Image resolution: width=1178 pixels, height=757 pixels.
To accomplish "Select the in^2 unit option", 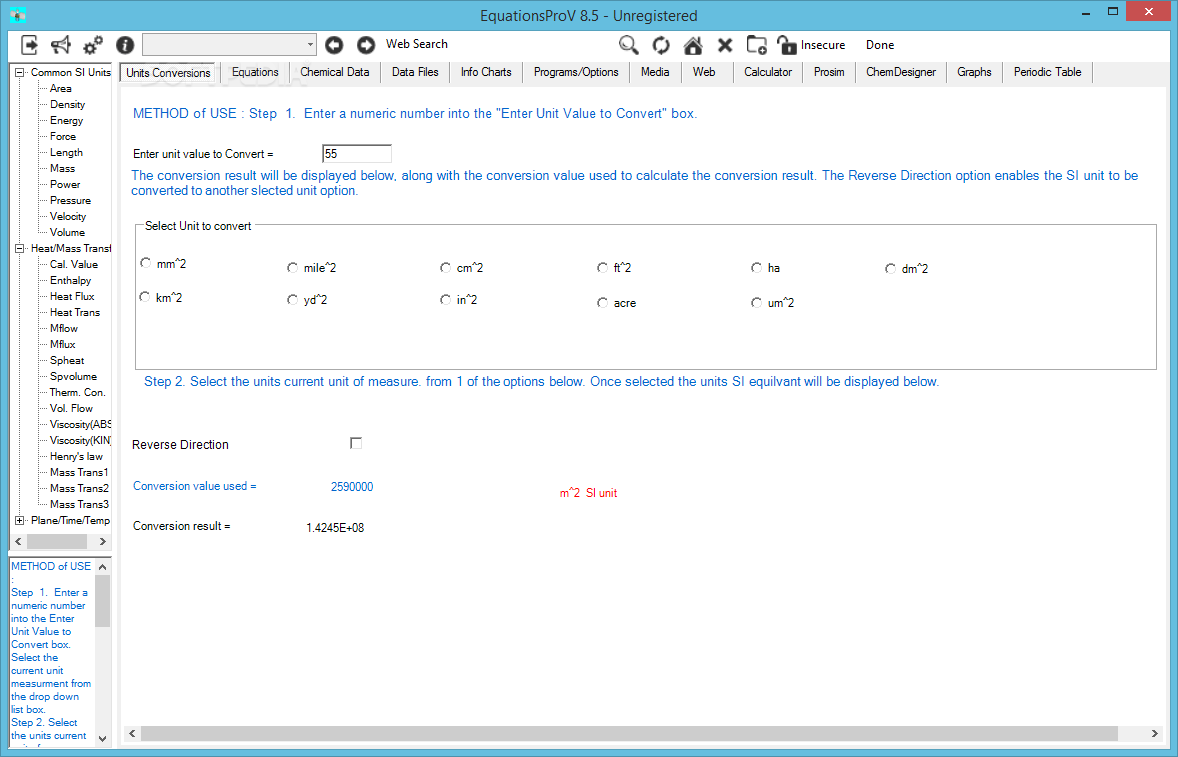I will 446,300.
